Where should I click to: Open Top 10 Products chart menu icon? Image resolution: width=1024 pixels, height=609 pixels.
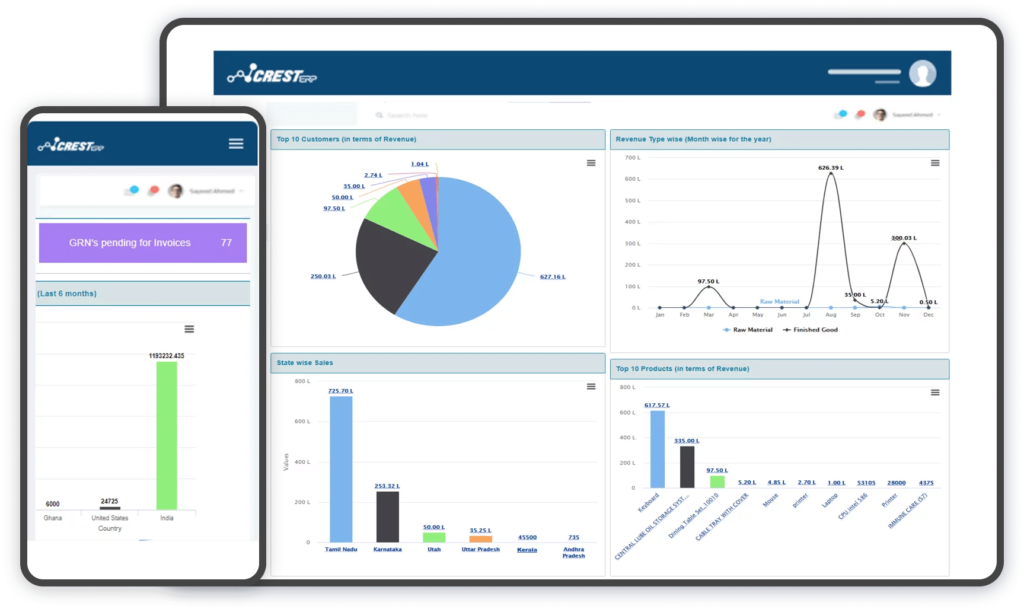coord(935,393)
